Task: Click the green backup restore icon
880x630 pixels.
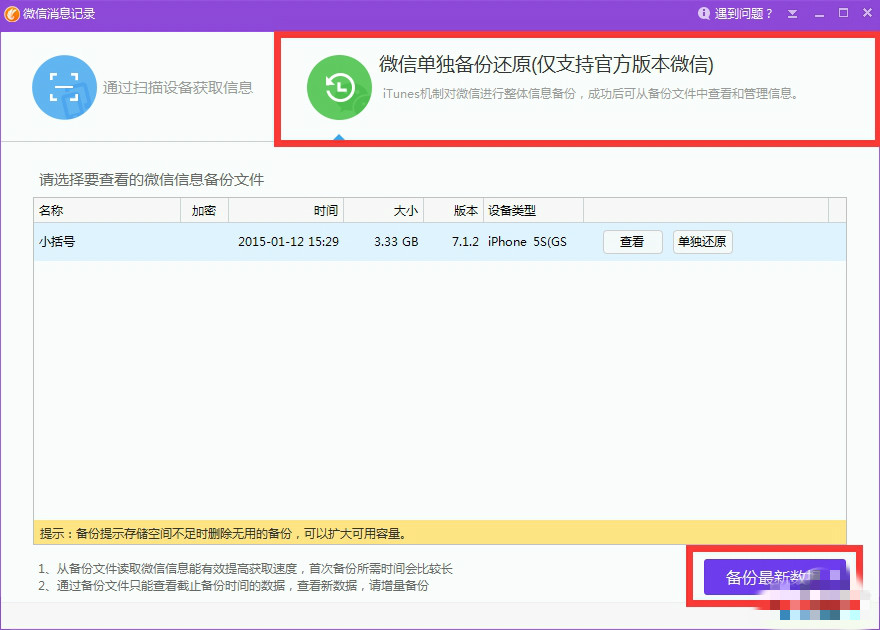Action: 339,88
